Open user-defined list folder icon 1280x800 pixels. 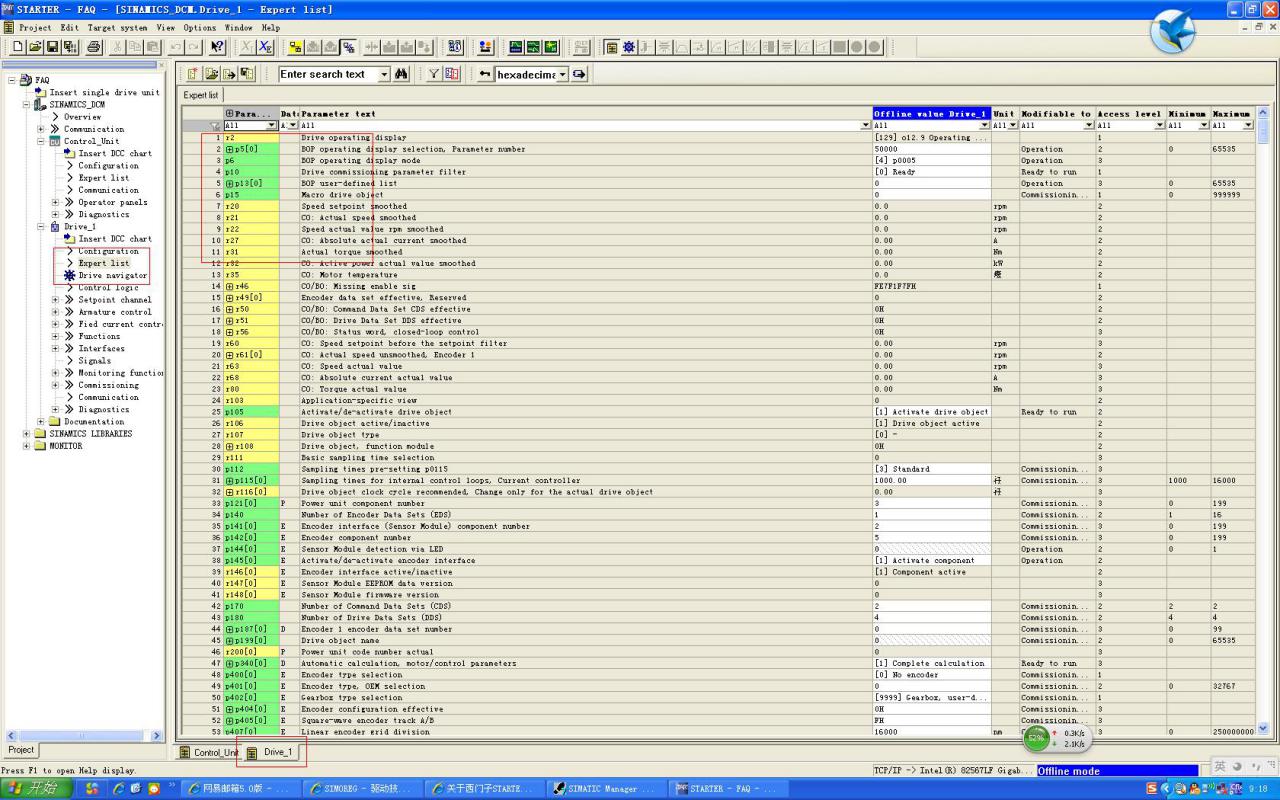pos(211,74)
